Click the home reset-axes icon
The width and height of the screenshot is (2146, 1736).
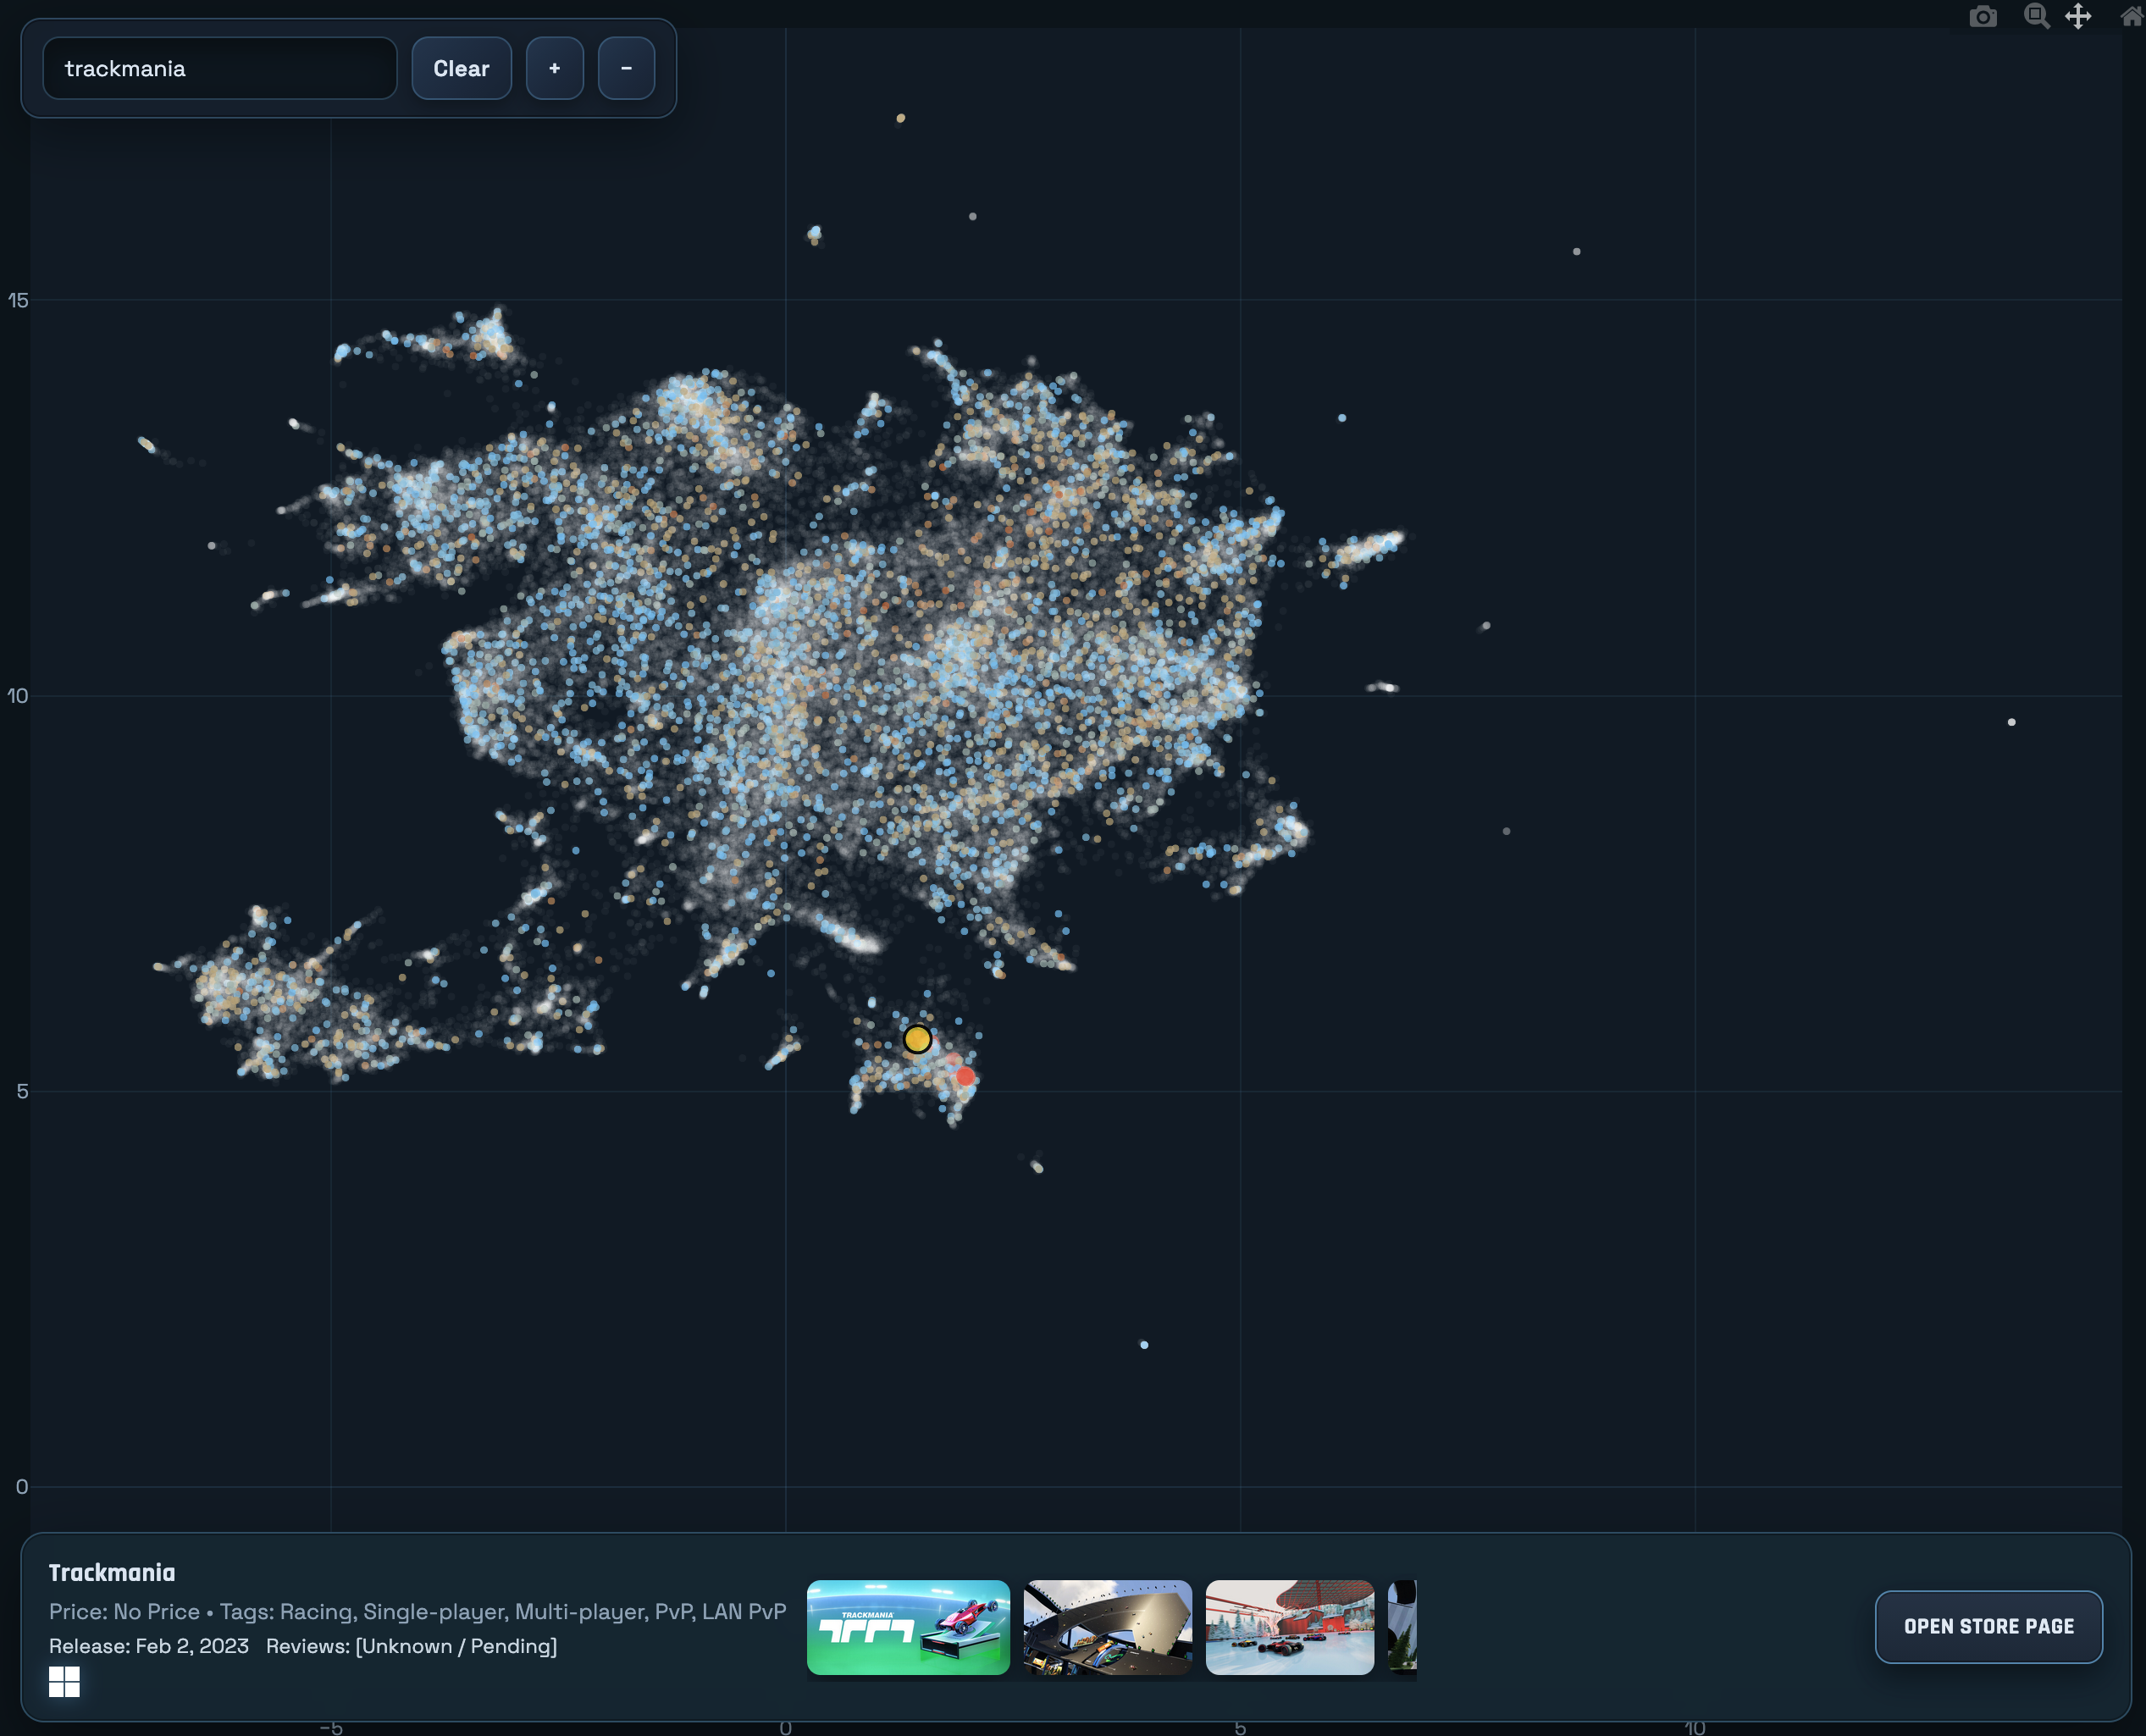click(x=2131, y=16)
